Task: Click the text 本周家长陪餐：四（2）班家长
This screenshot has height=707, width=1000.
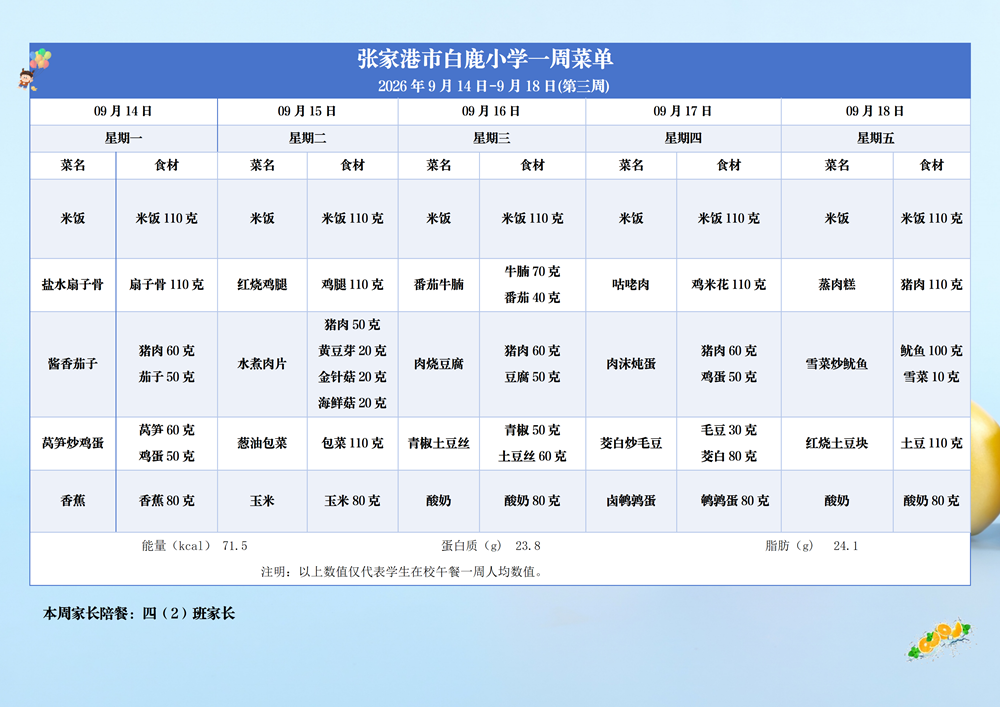Action: pos(138,614)
